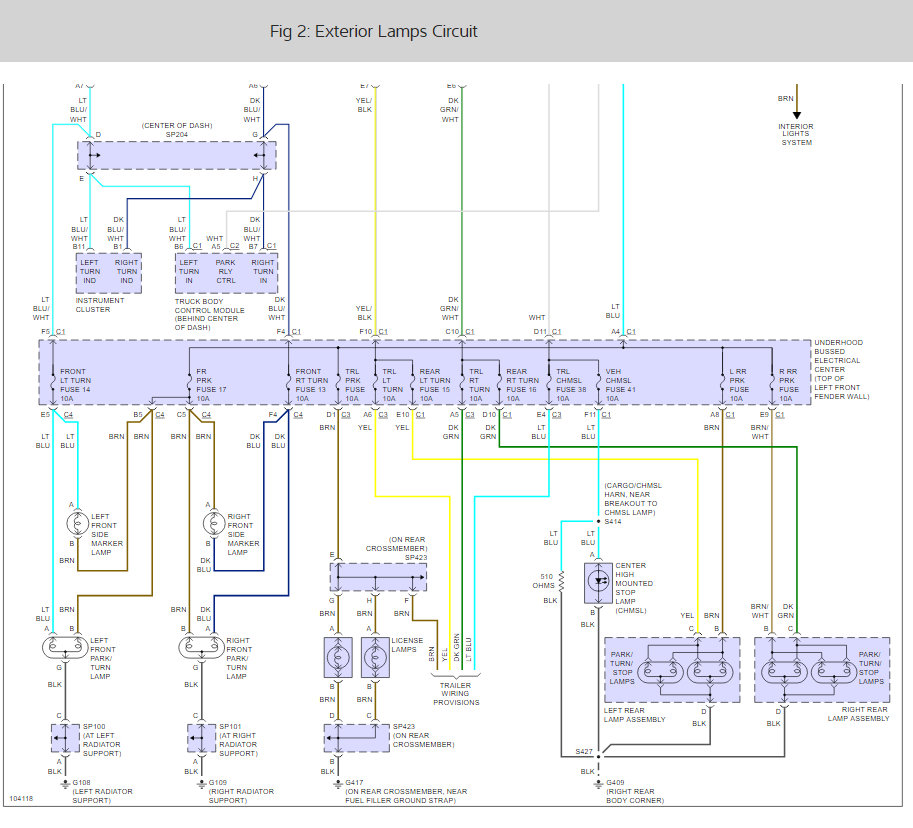Image resolution: width=913 pixels, height=828 pixels.
Task: Click the right rear lamp assembly box
Action: click(x=822, y=670)
